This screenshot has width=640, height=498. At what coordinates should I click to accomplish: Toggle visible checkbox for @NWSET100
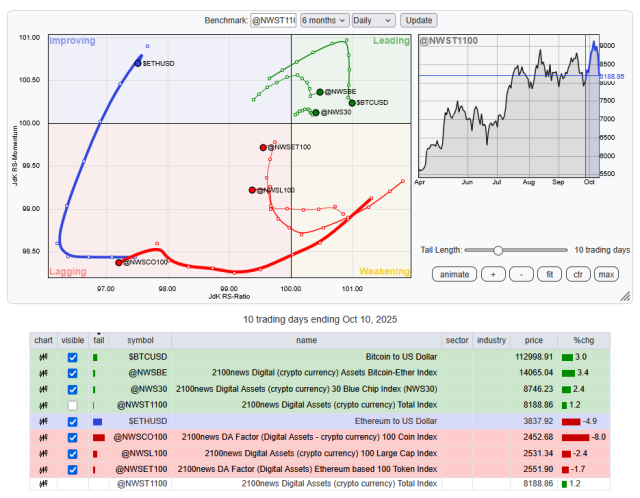(x=72, y=469)
